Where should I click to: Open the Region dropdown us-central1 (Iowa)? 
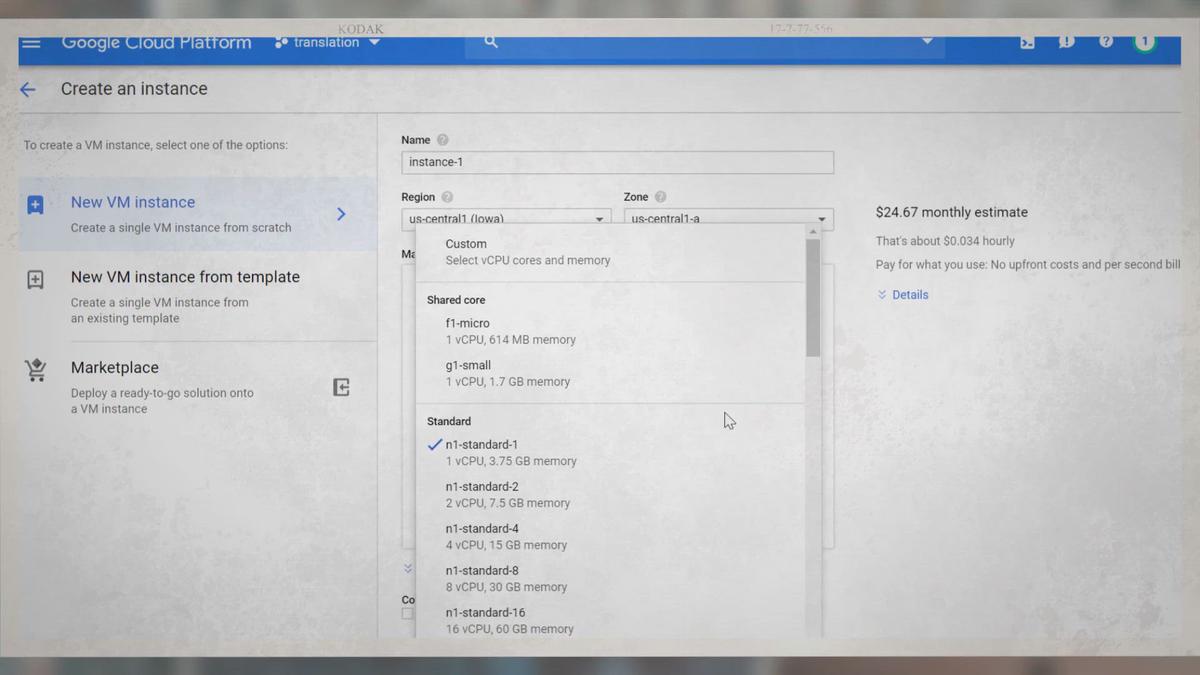(506, 218)
